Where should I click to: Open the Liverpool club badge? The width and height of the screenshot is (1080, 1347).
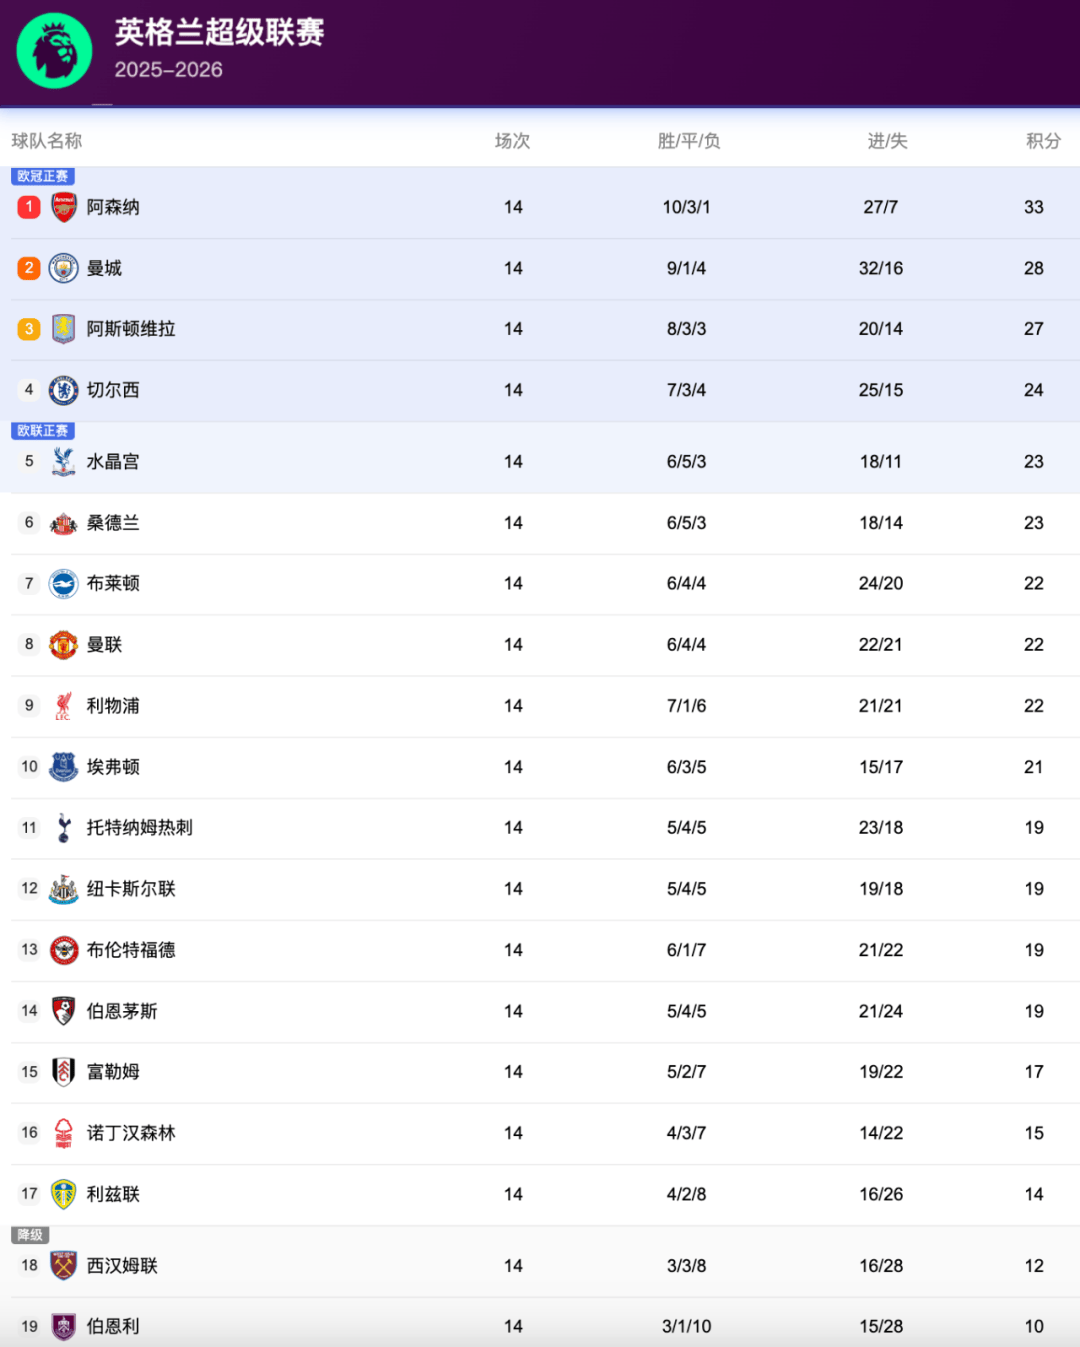click(64, 706)
